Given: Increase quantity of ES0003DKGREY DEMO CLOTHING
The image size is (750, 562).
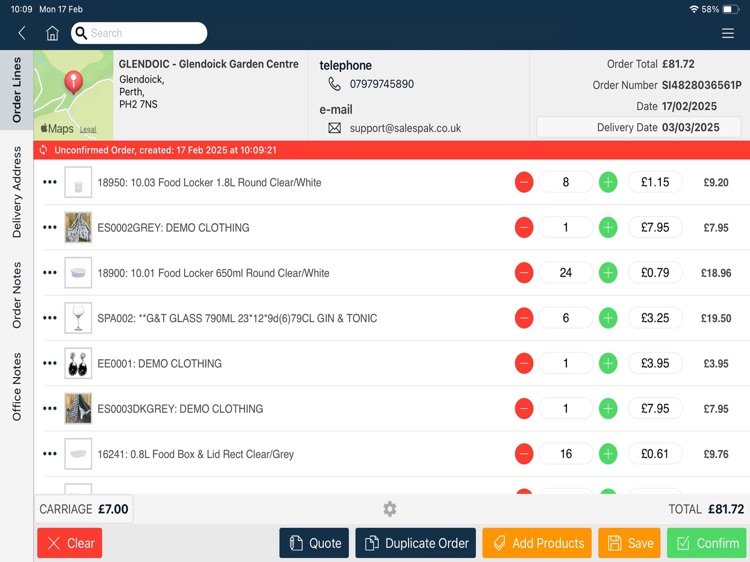Looking at the screenshot, I should pos(608,408).
